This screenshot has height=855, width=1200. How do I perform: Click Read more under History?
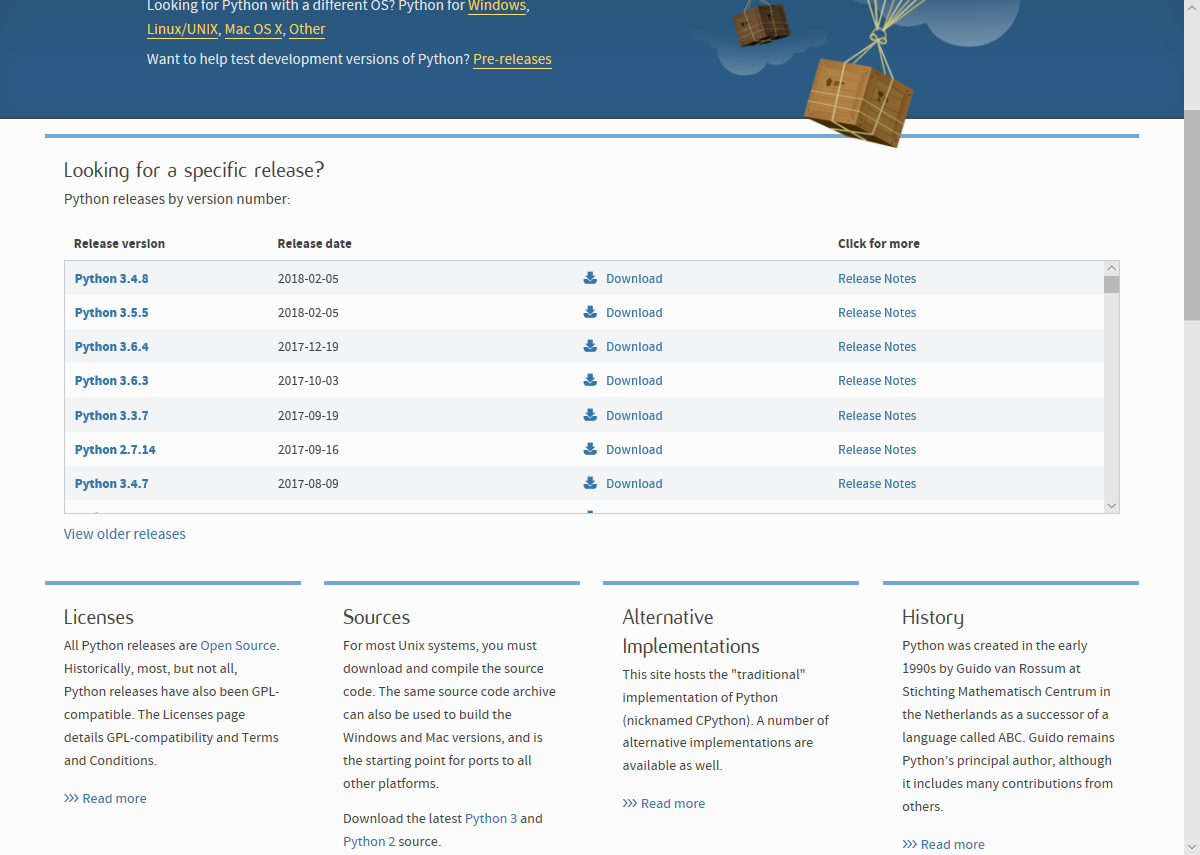pos(943,845)
